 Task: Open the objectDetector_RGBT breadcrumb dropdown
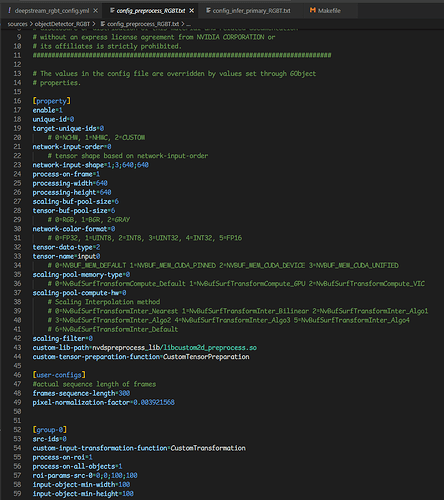pos(62,24)
